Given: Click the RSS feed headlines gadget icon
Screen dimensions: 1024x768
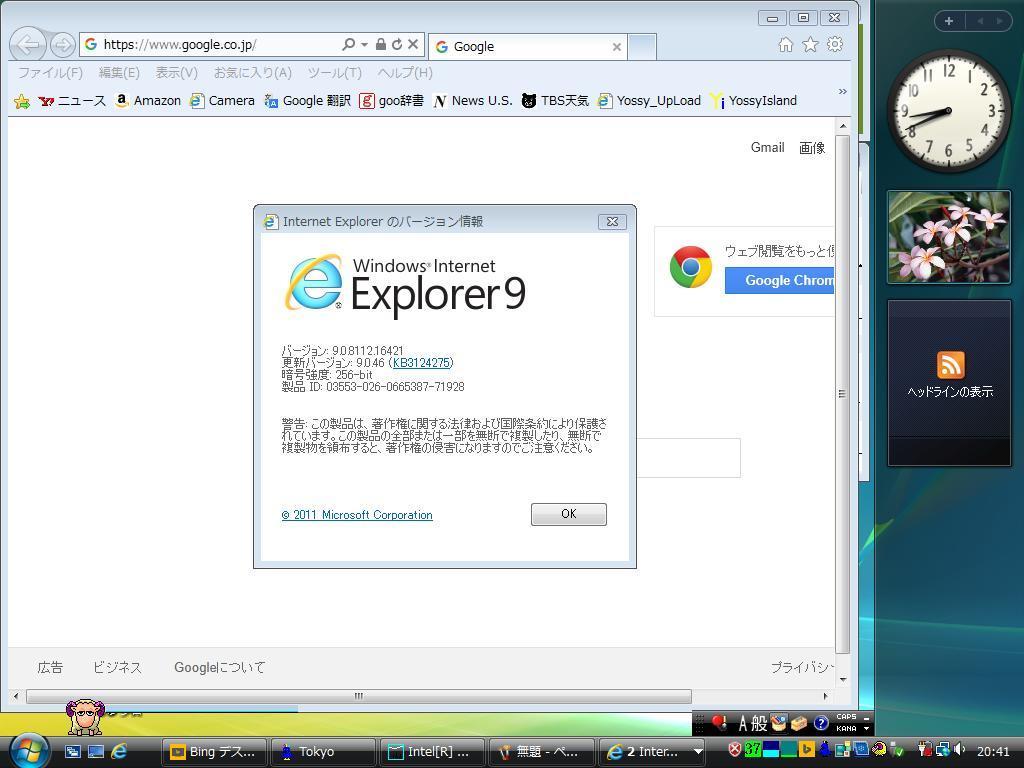Looking at the screenshot, I should (x=950, y=364).
